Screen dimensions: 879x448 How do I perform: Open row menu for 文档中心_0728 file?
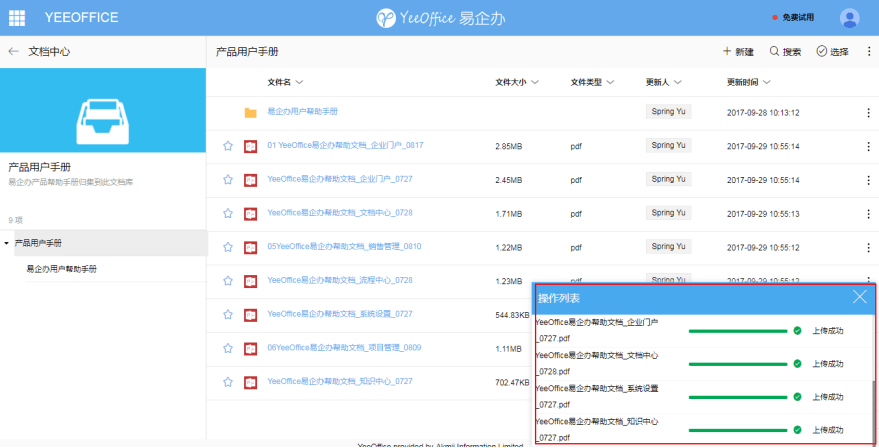pos(868,214)
